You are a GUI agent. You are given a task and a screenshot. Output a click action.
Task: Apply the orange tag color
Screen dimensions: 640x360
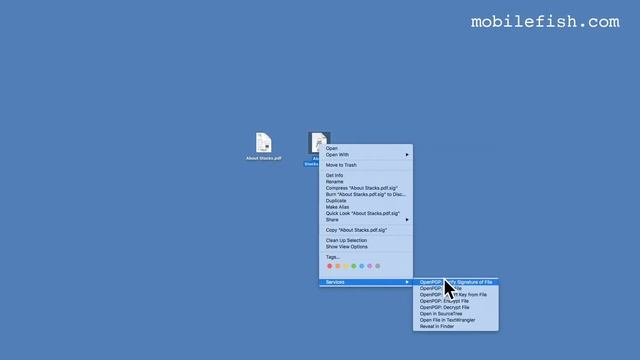click(338, 266)
